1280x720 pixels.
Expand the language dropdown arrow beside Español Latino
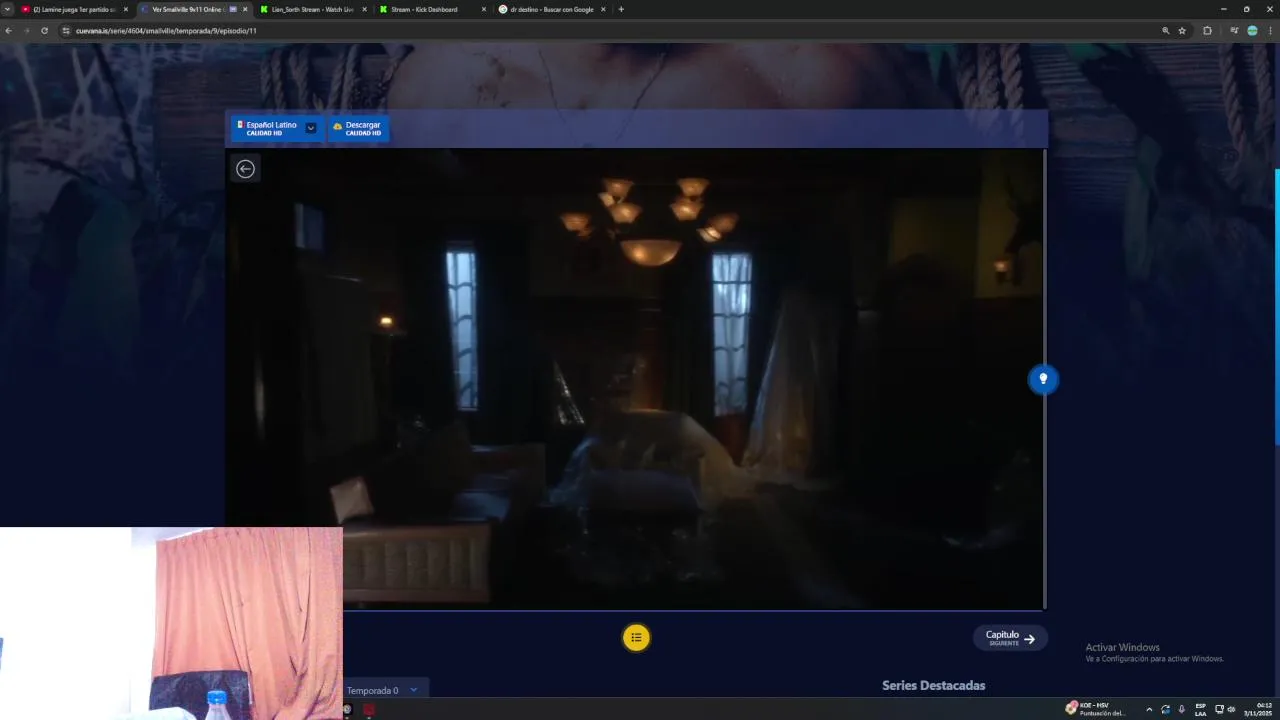click(x=311, y=128)
